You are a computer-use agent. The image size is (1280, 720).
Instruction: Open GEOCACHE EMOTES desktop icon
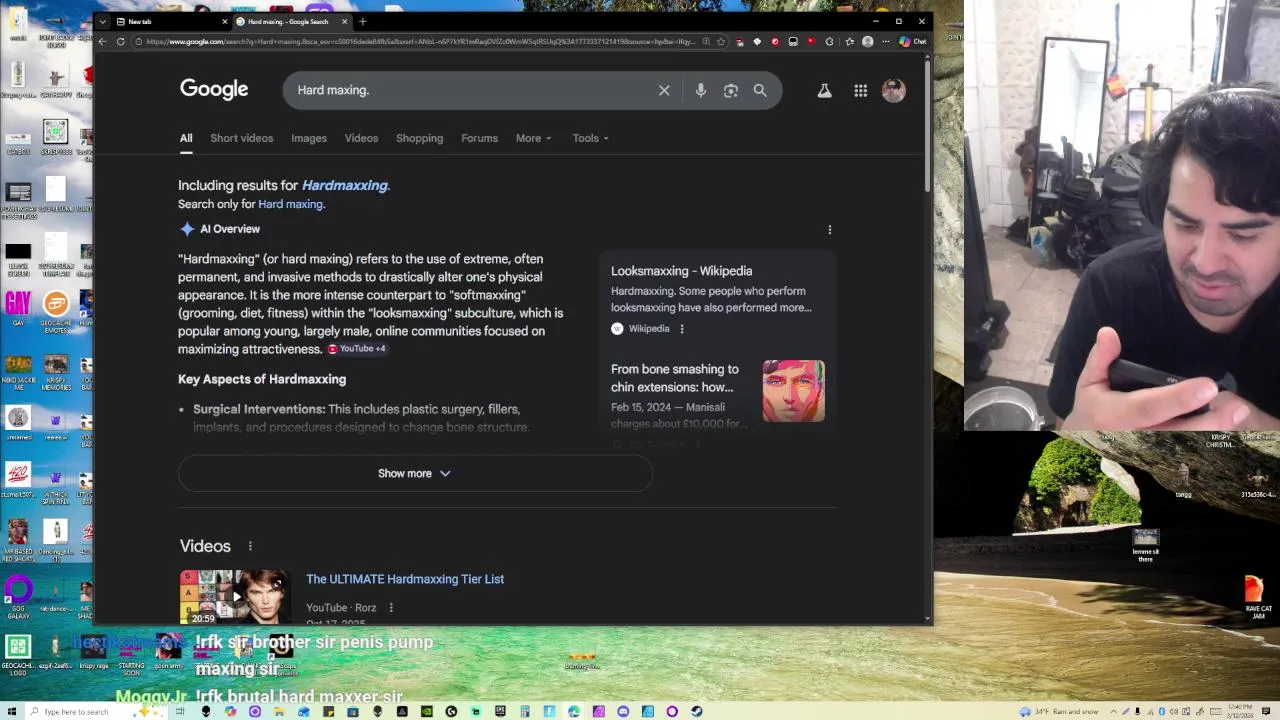55,310
